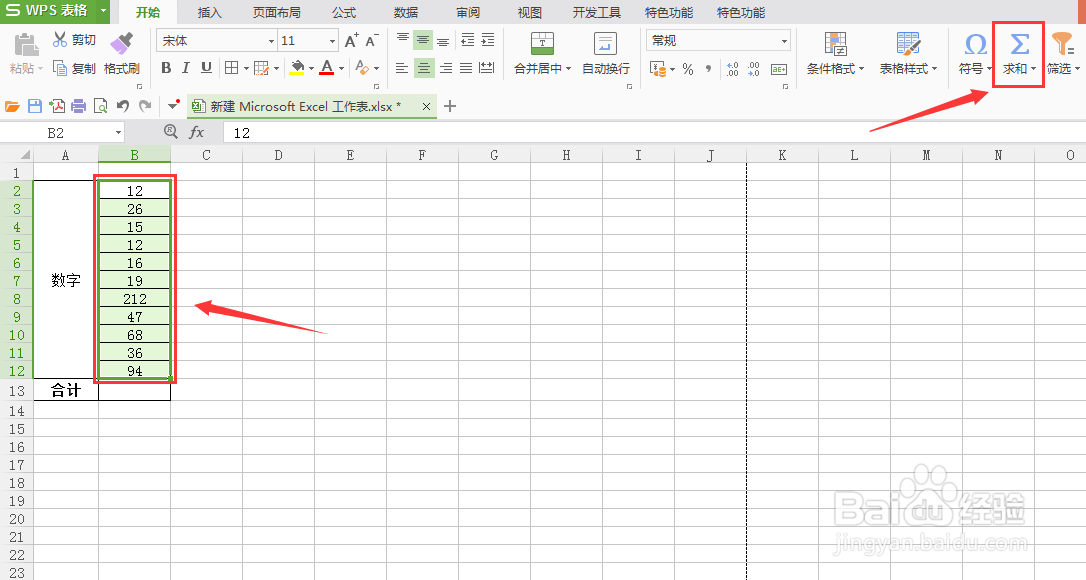Click the Filter (筛选) funnel icon
The width and height of the screenshot is (1086, 580).
(x=1062, y=44)
